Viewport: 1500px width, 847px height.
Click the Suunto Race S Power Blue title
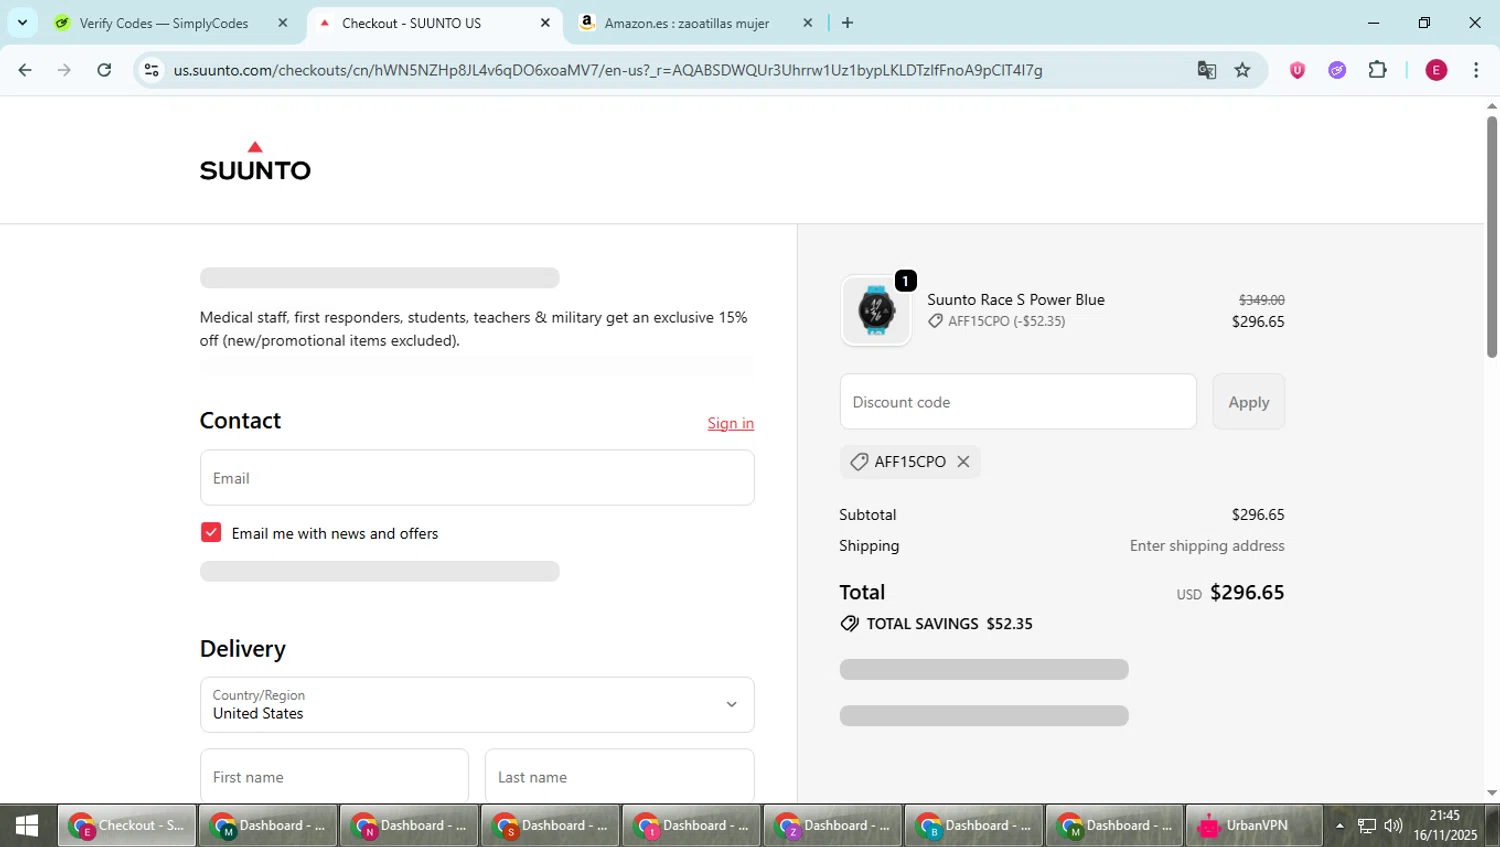coord(1016,299)
